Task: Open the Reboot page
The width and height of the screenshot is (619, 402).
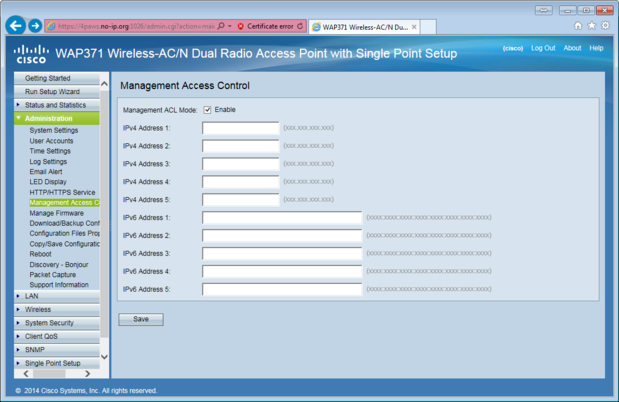Action: pyautogui.click(x=40, y=254)
